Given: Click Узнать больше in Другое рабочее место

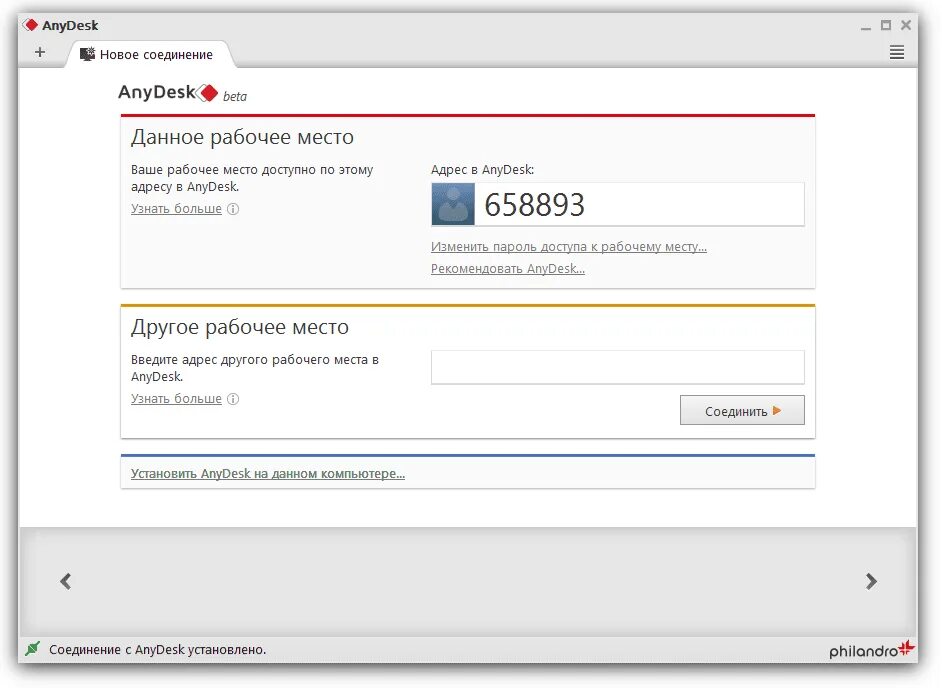Looking at the screenshot, I should coord(175,398).
